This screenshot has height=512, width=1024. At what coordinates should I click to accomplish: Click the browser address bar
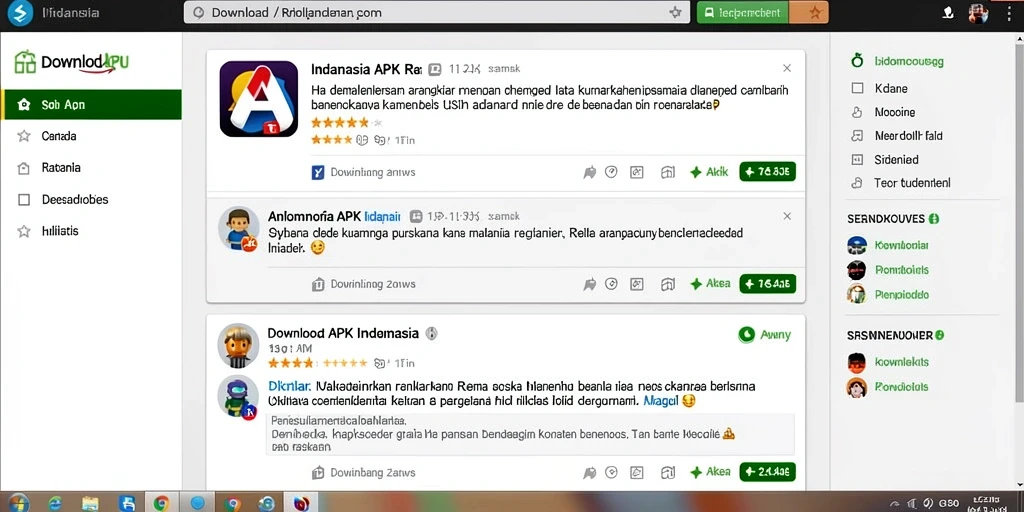point(436,12)
